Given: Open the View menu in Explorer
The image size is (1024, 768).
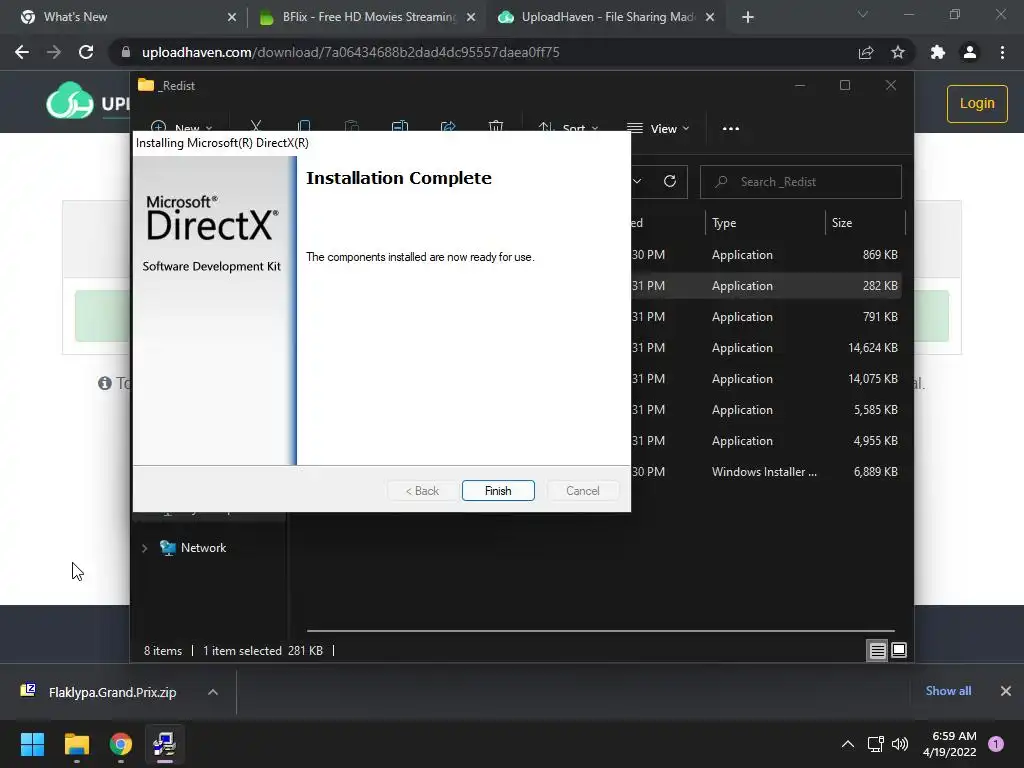Looking at the screenshot, I should pos(658,129).
